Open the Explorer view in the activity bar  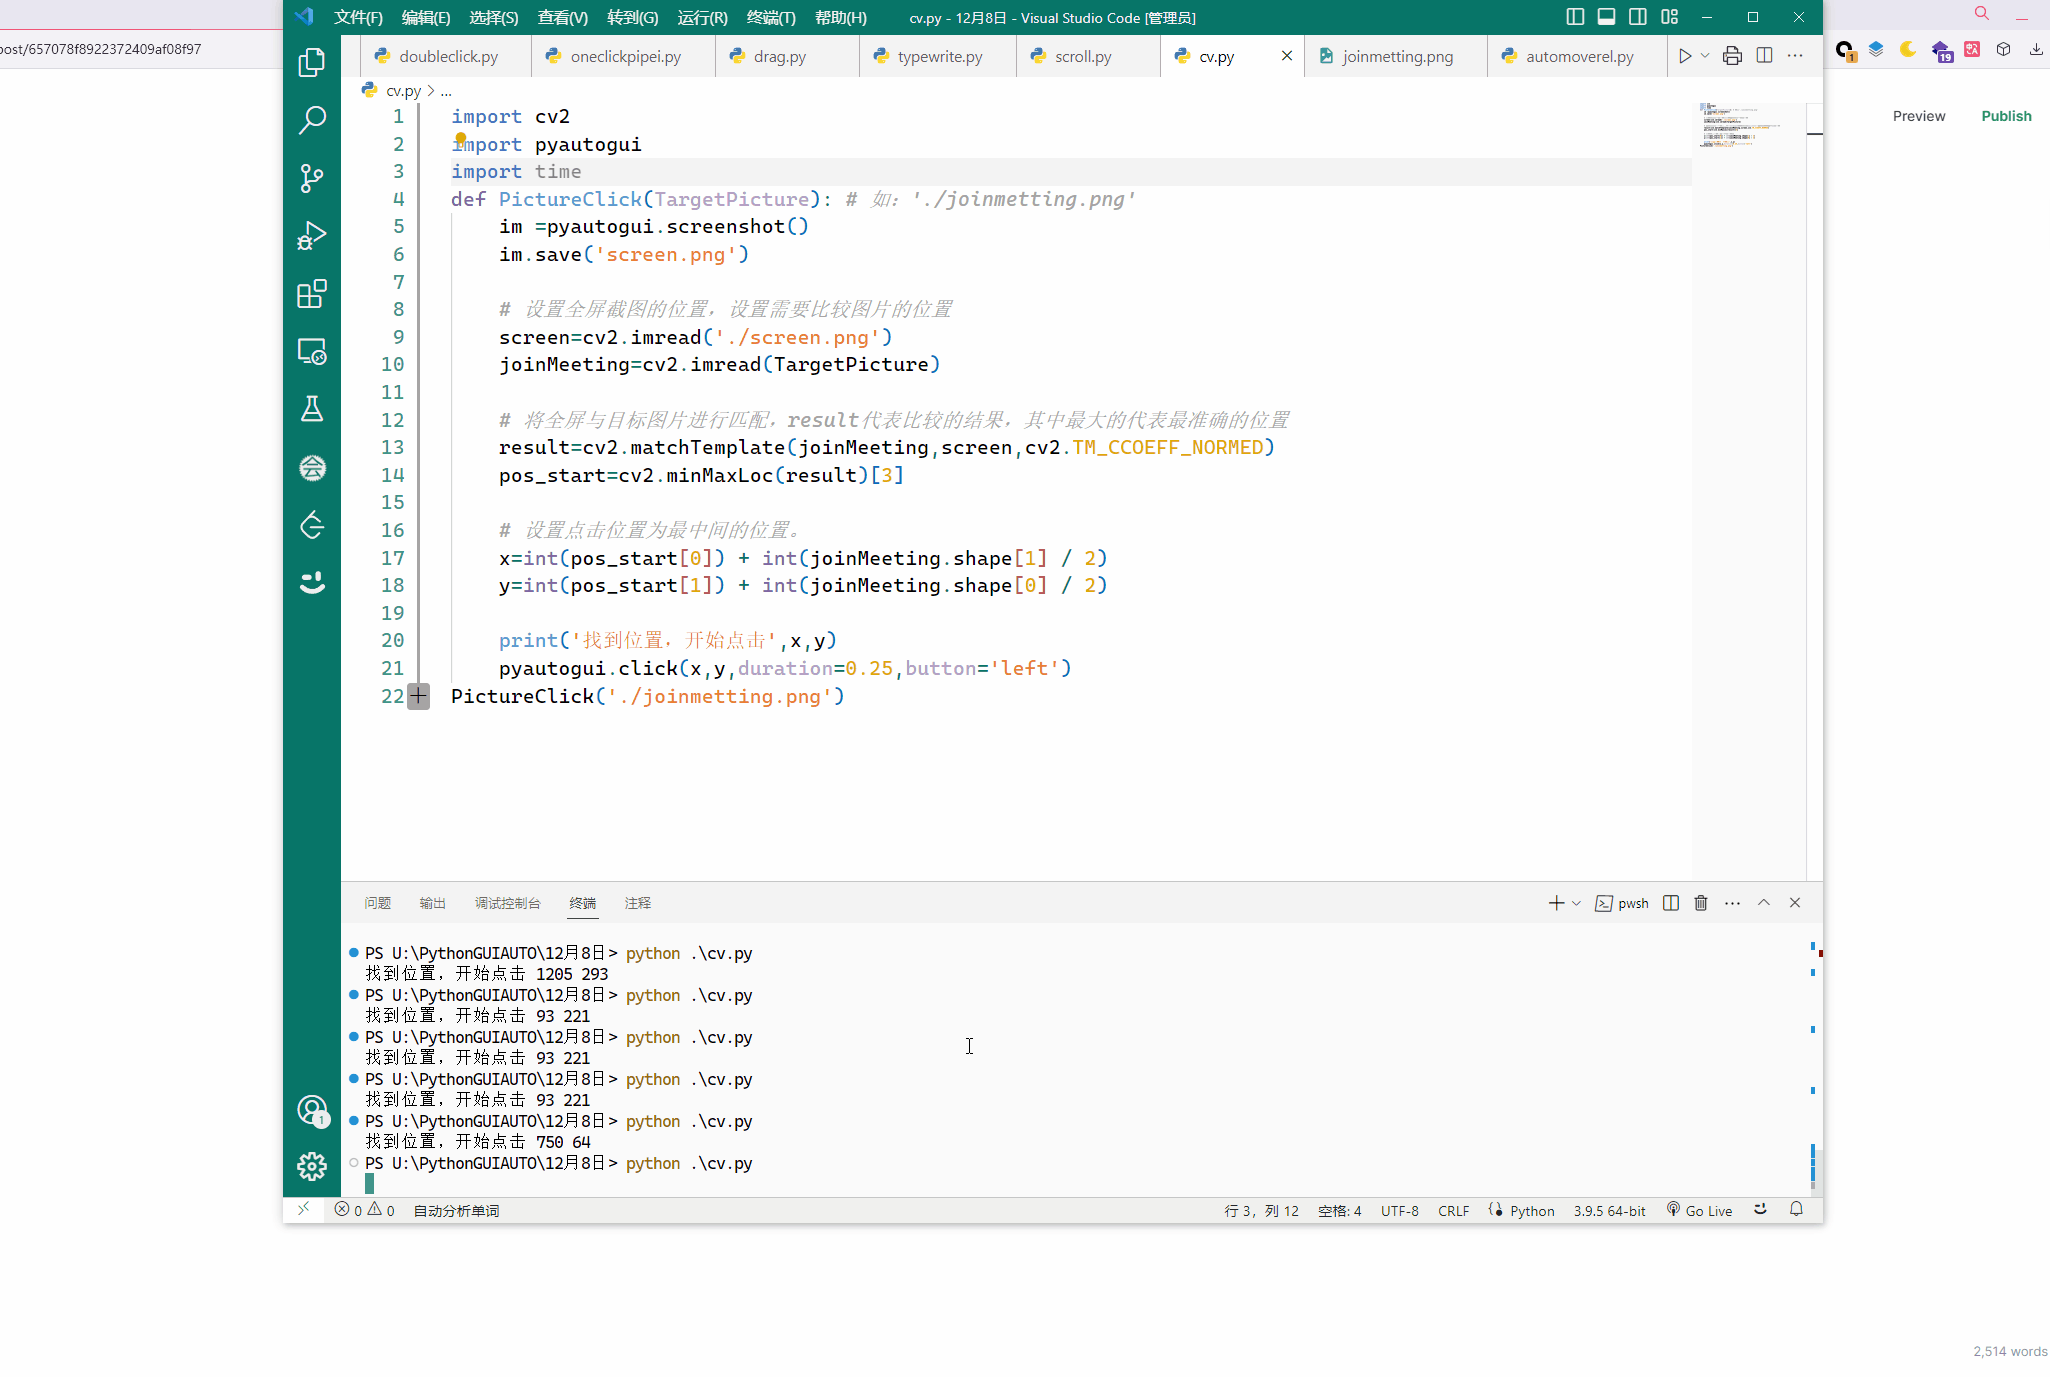coord(312,62)
